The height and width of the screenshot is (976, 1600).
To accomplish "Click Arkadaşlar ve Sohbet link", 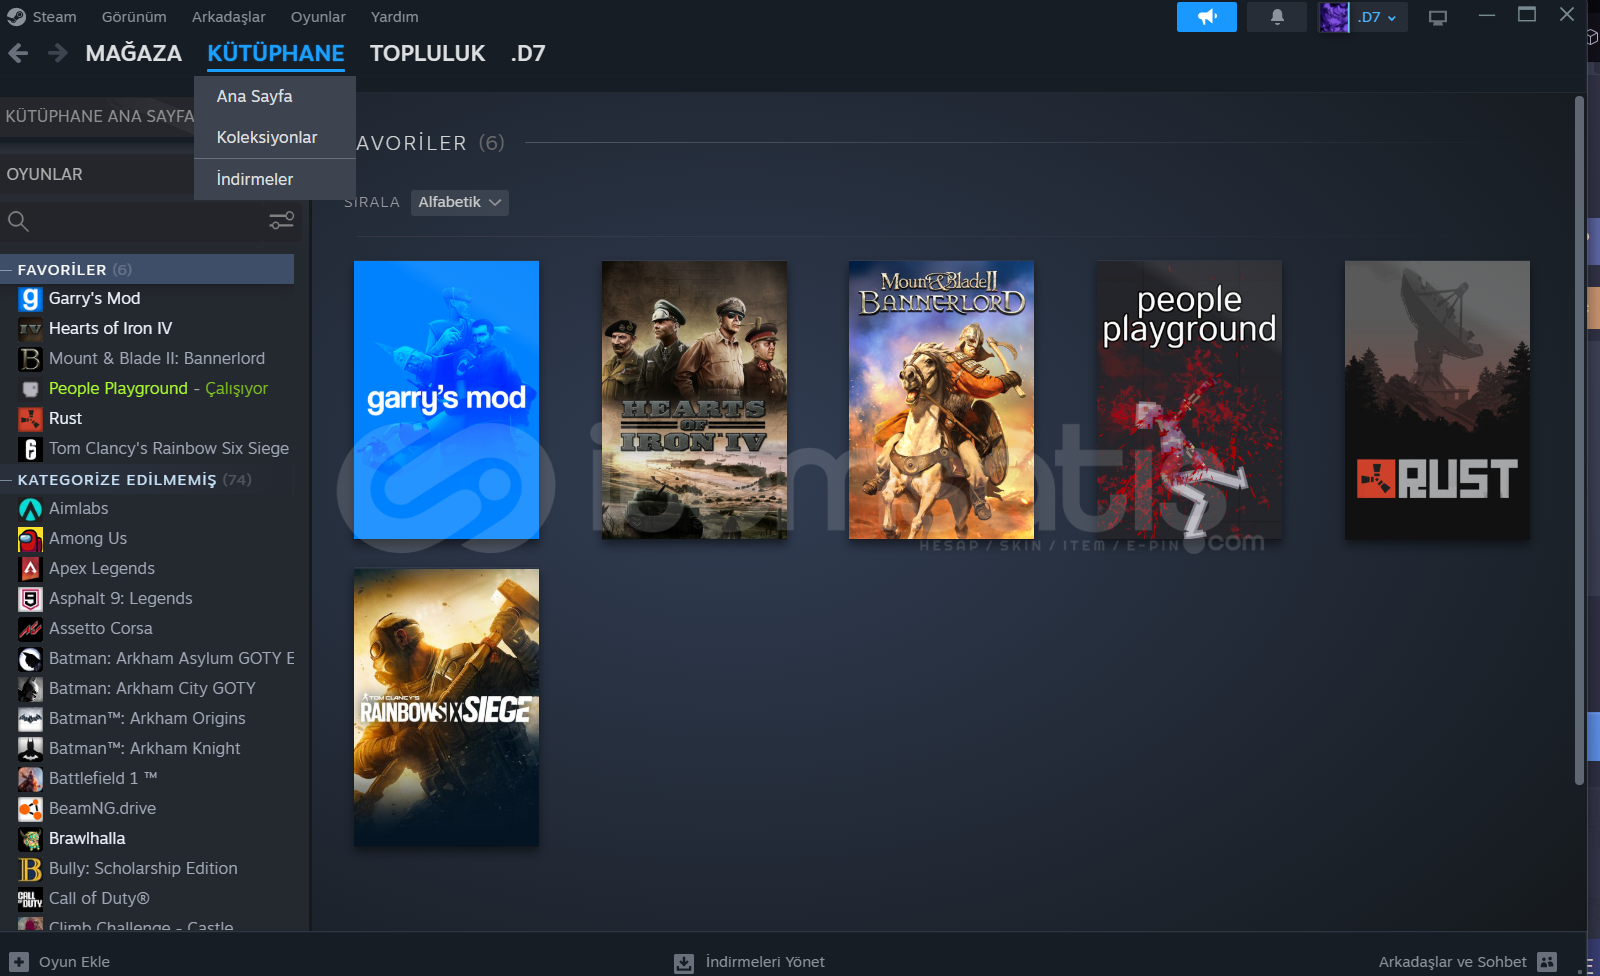I will coord(1452,962).
